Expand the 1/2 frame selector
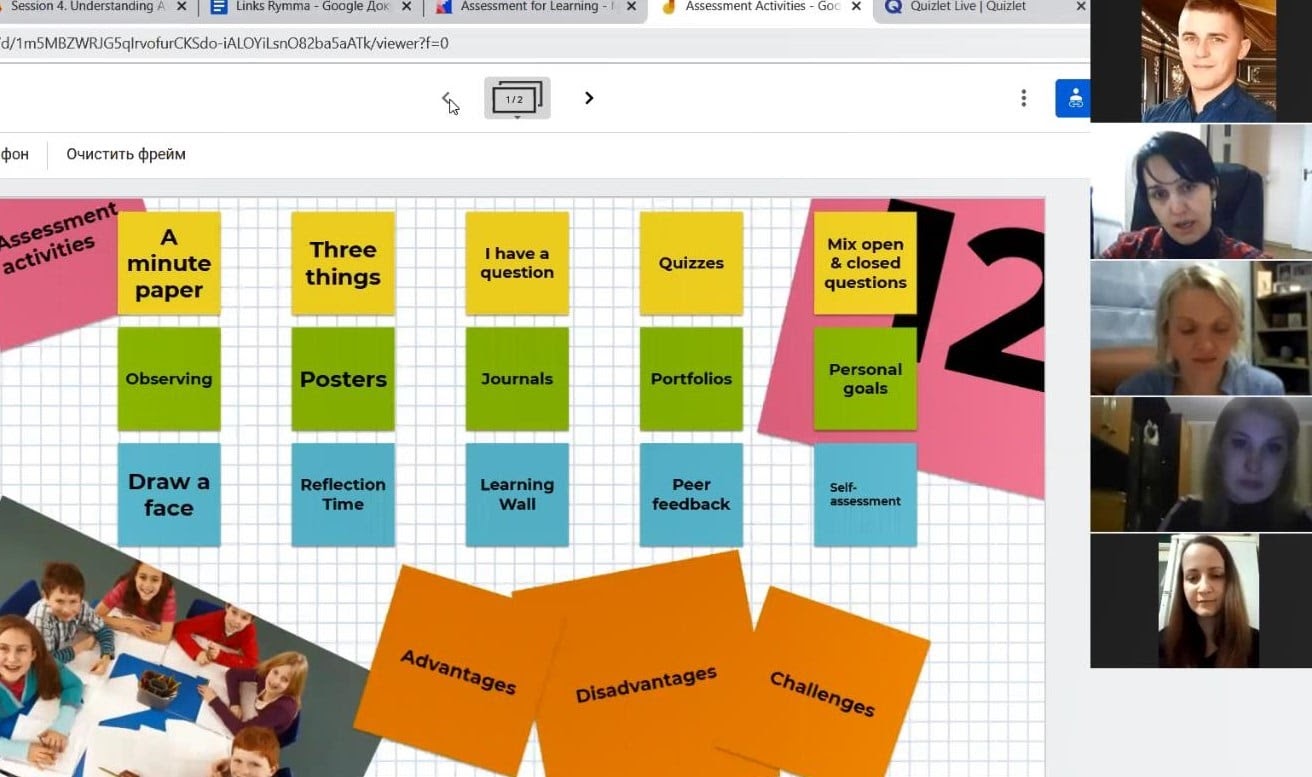1312x777 pixels. pos(517,99)
